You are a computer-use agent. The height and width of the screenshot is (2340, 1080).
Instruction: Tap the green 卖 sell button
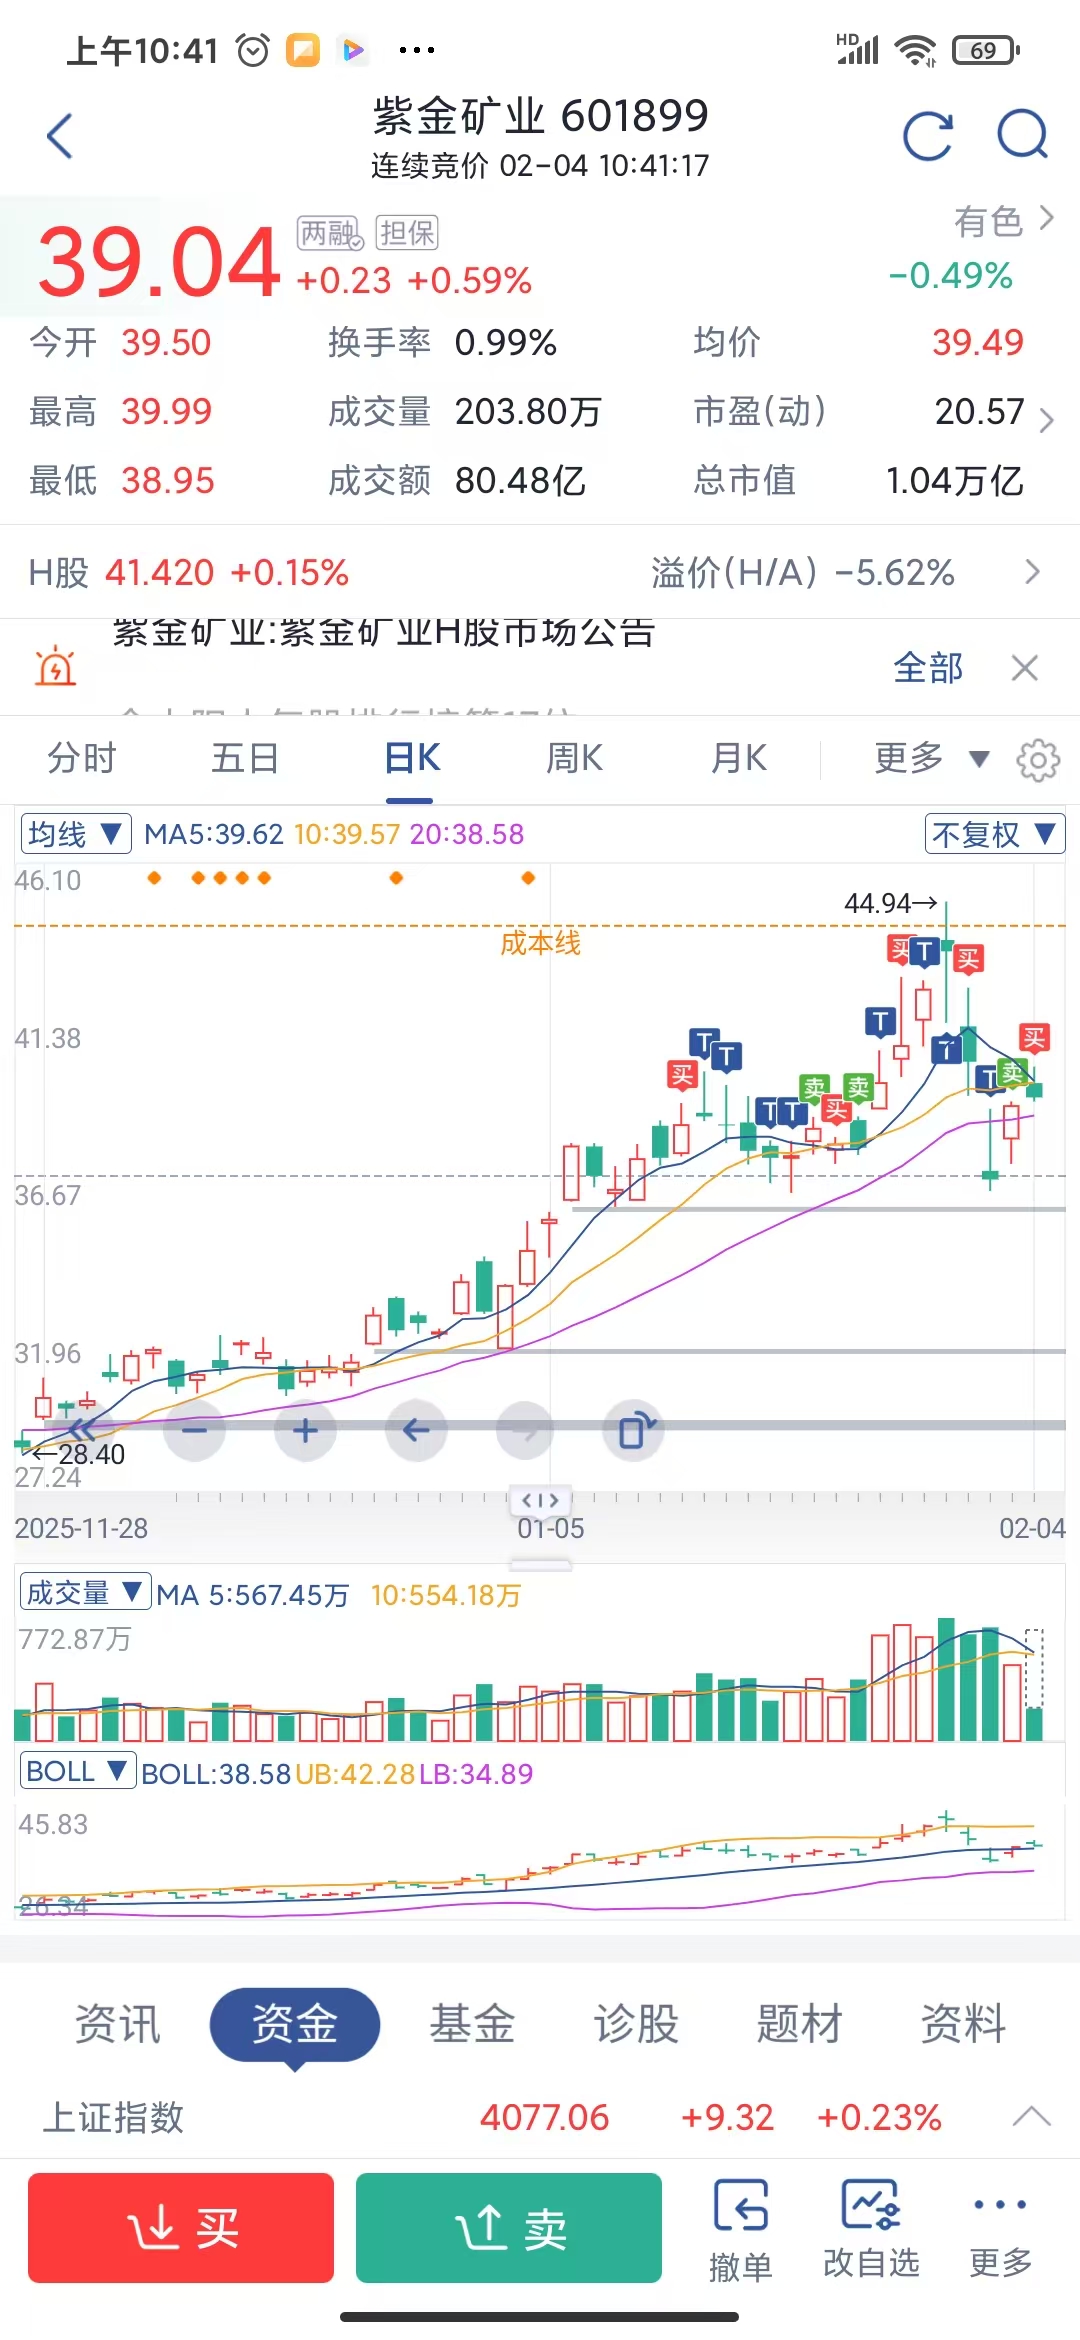(509, 2228)
